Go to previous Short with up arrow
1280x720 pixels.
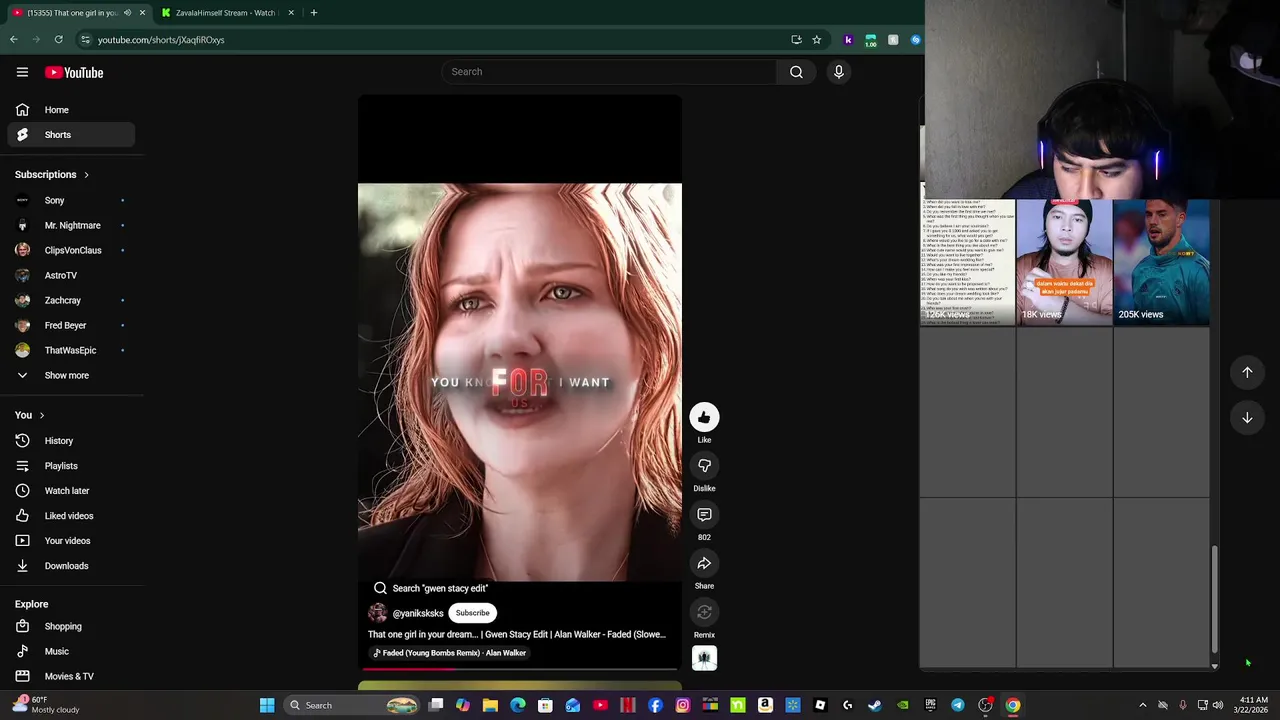pos(1247,372)
